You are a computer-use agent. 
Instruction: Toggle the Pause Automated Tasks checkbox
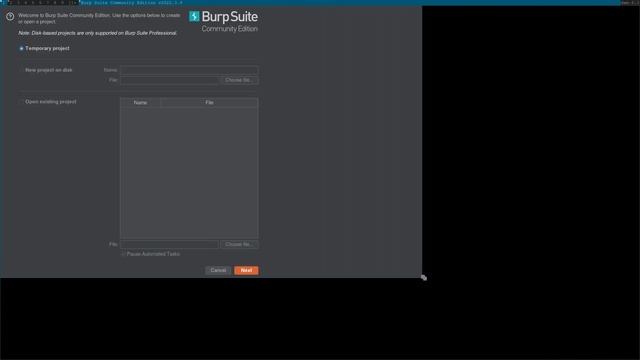(x=123, y=254)
